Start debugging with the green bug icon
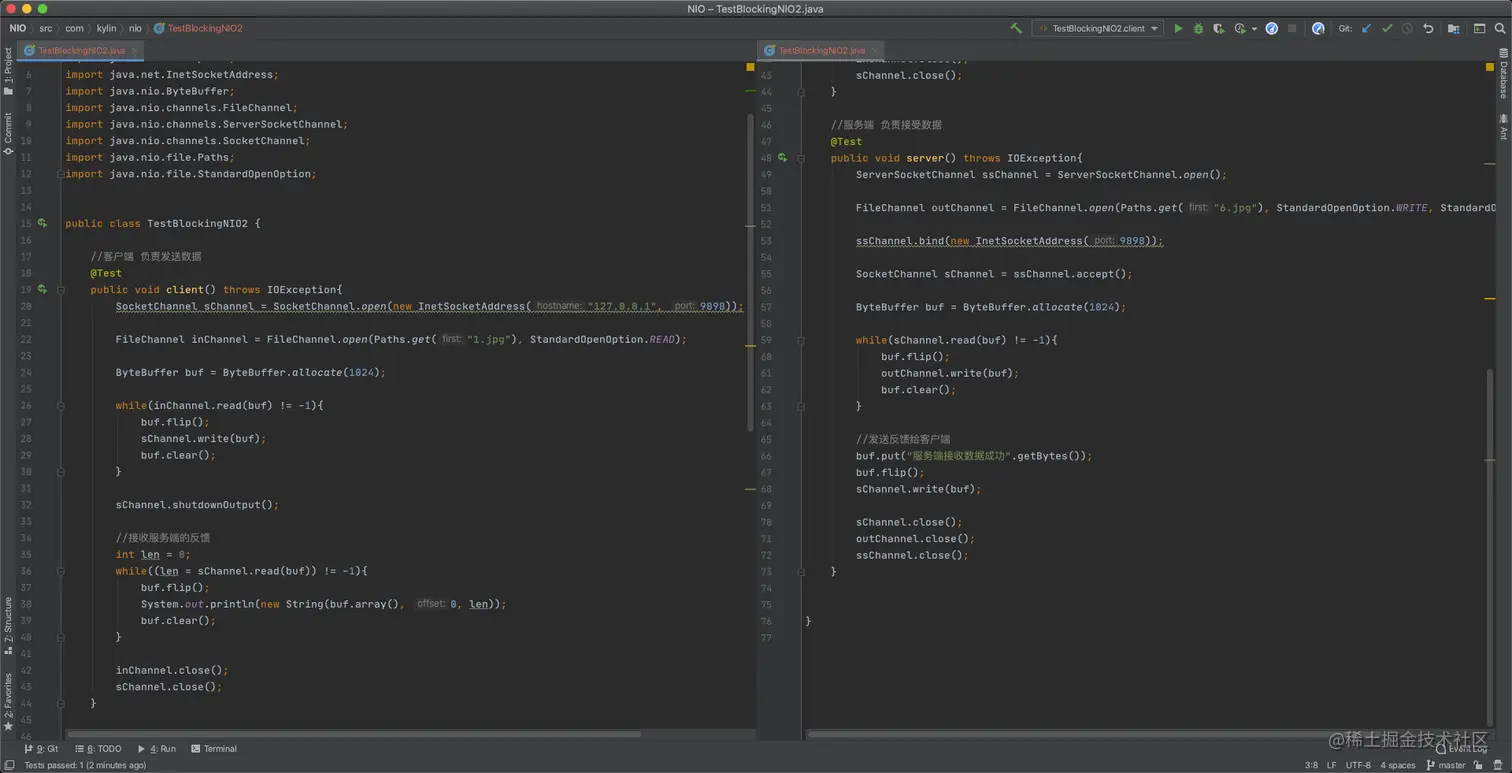 [1198, 29]
